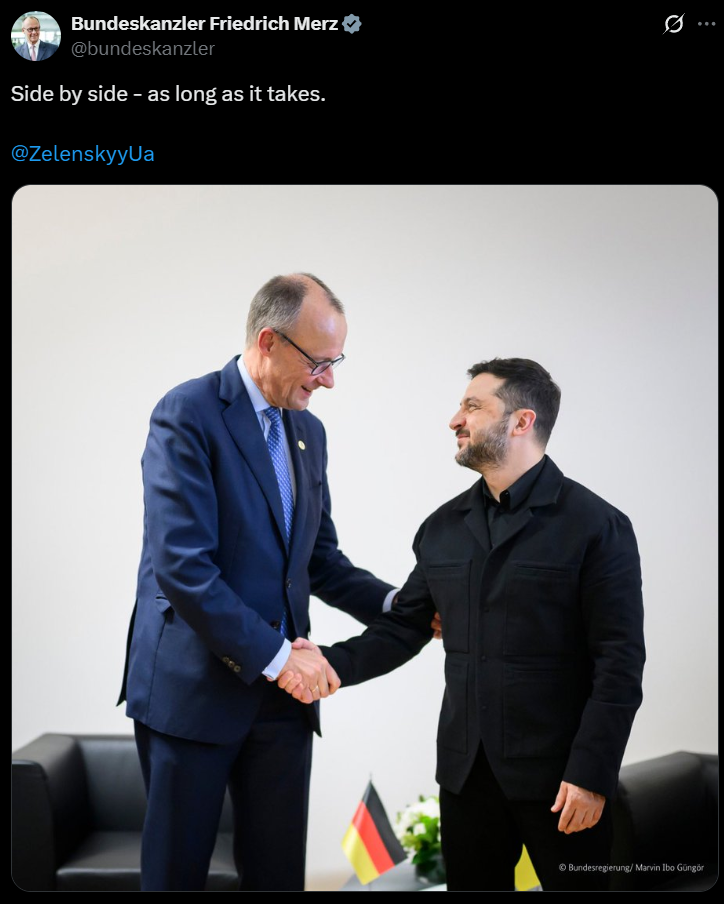
Task: Click the lapel pin on the blue suit
Action: pos(301,445)
